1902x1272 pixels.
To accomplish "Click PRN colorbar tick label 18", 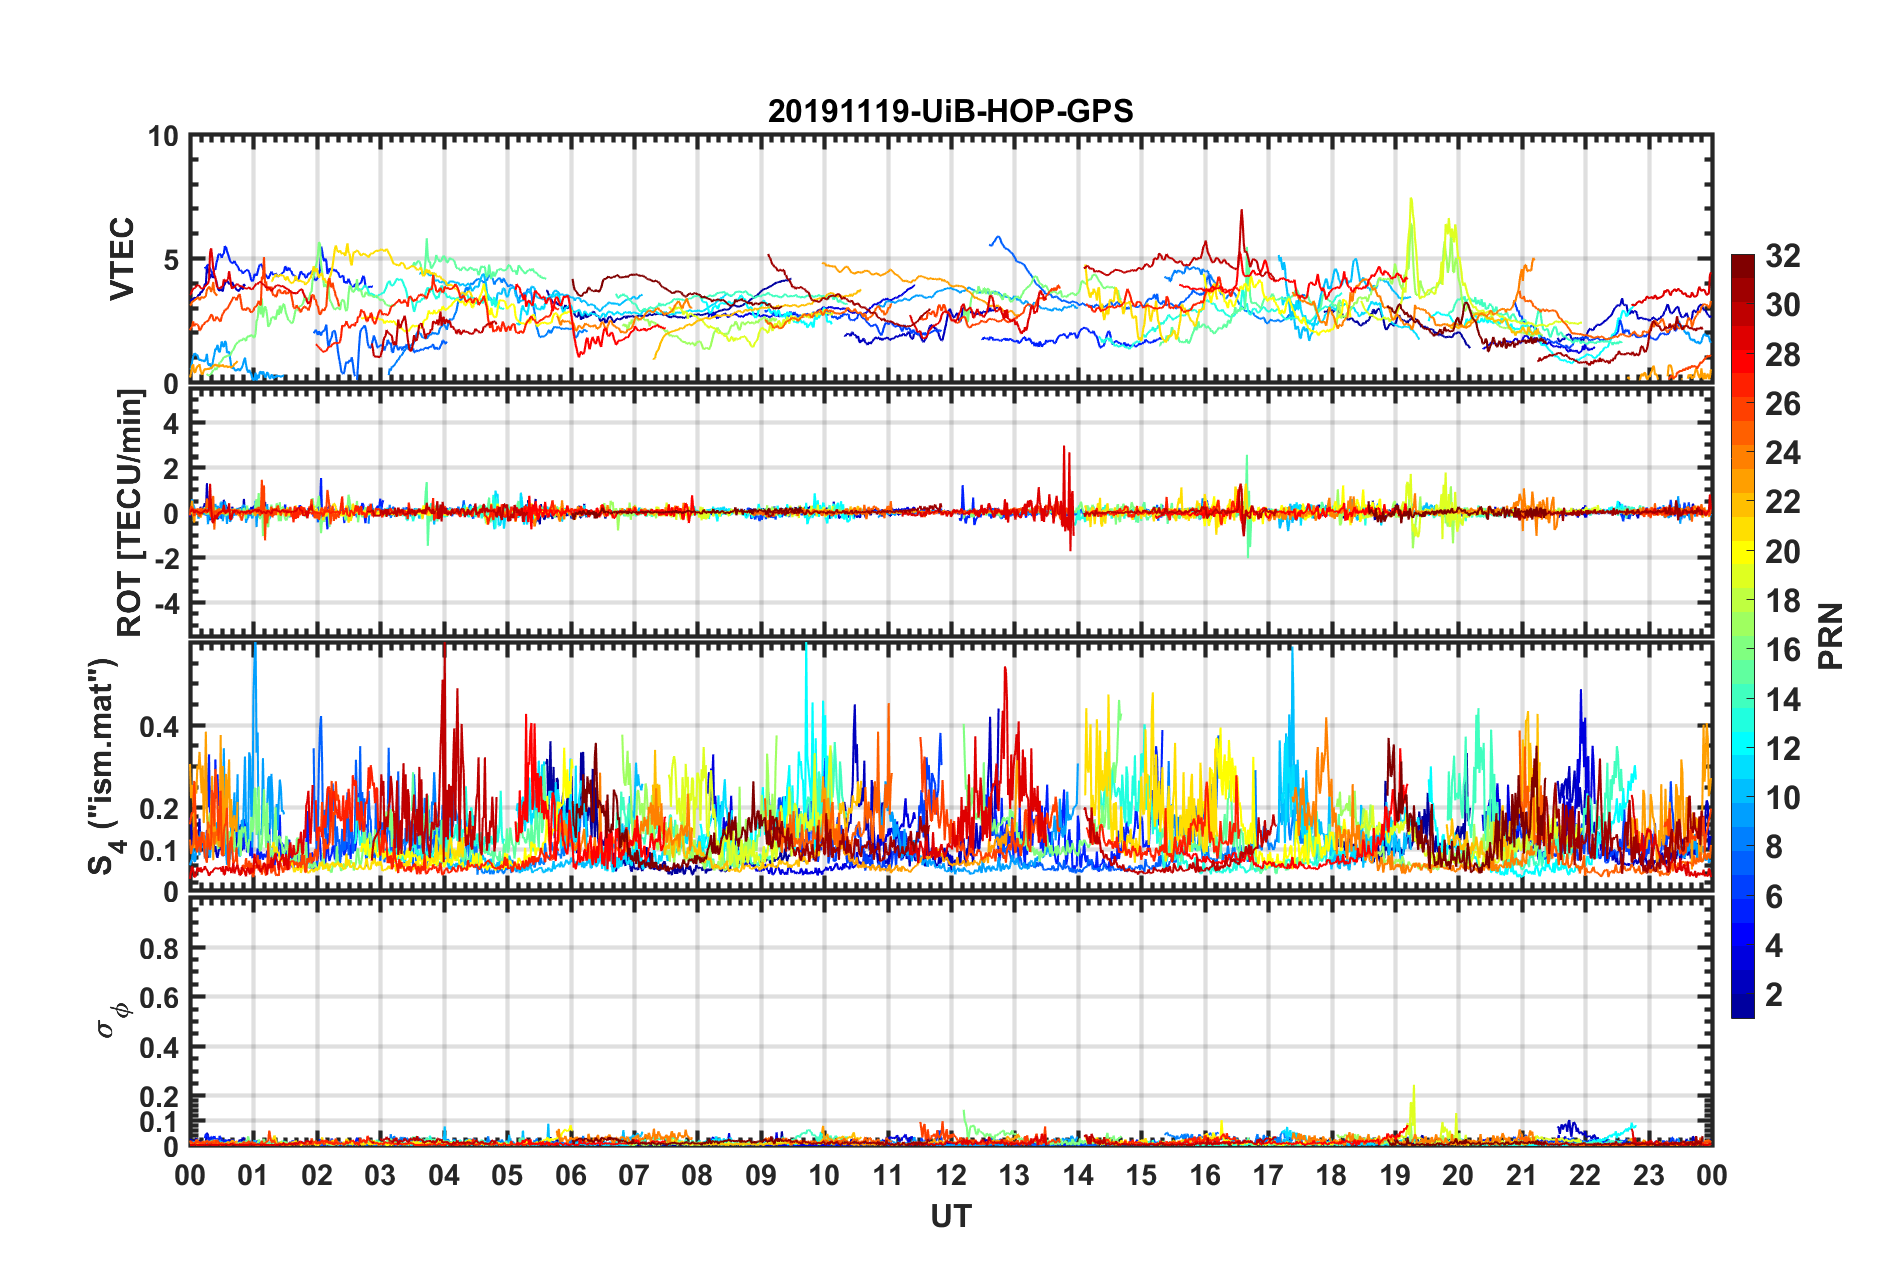I will coord(1782,600).
